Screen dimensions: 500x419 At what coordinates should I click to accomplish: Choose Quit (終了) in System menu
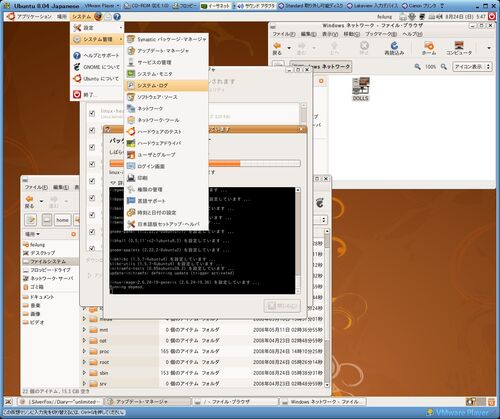point(97,95)
